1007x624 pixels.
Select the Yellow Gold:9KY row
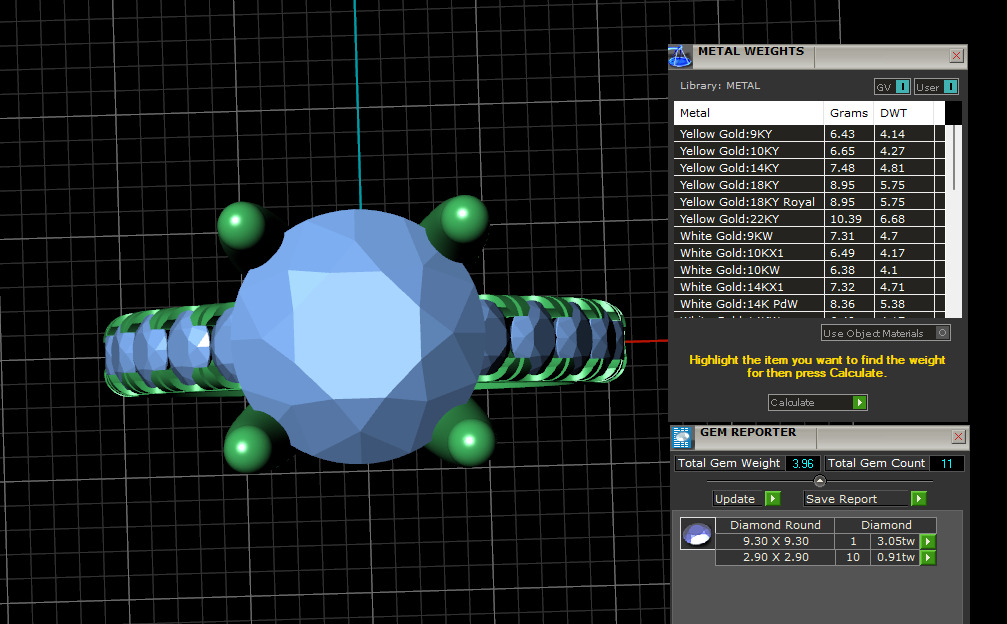[809, 134]
